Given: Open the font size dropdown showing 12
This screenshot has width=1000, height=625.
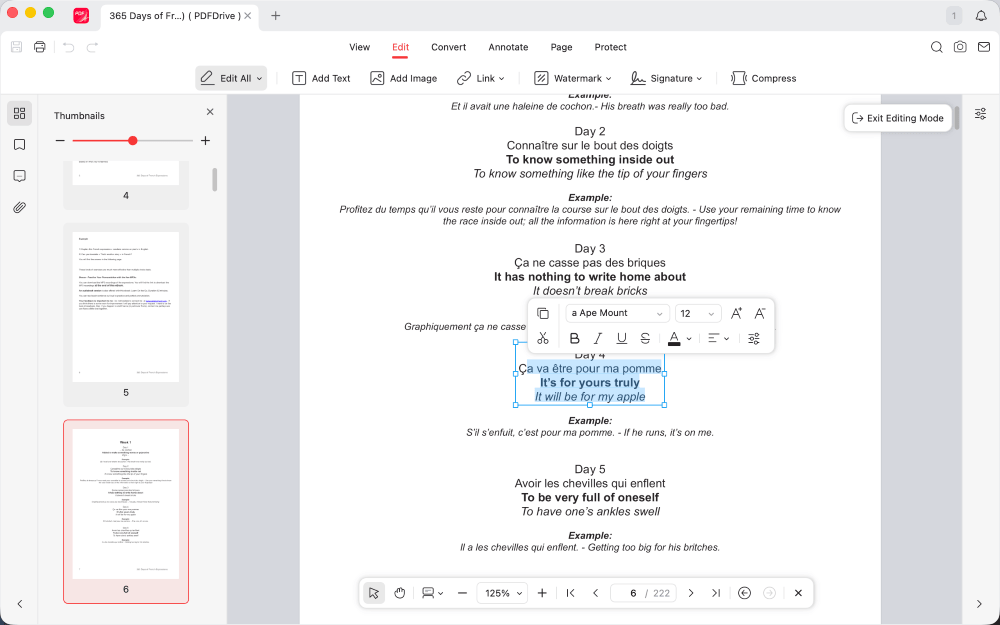Looking at the screenshot, I should tap(697, 313).
